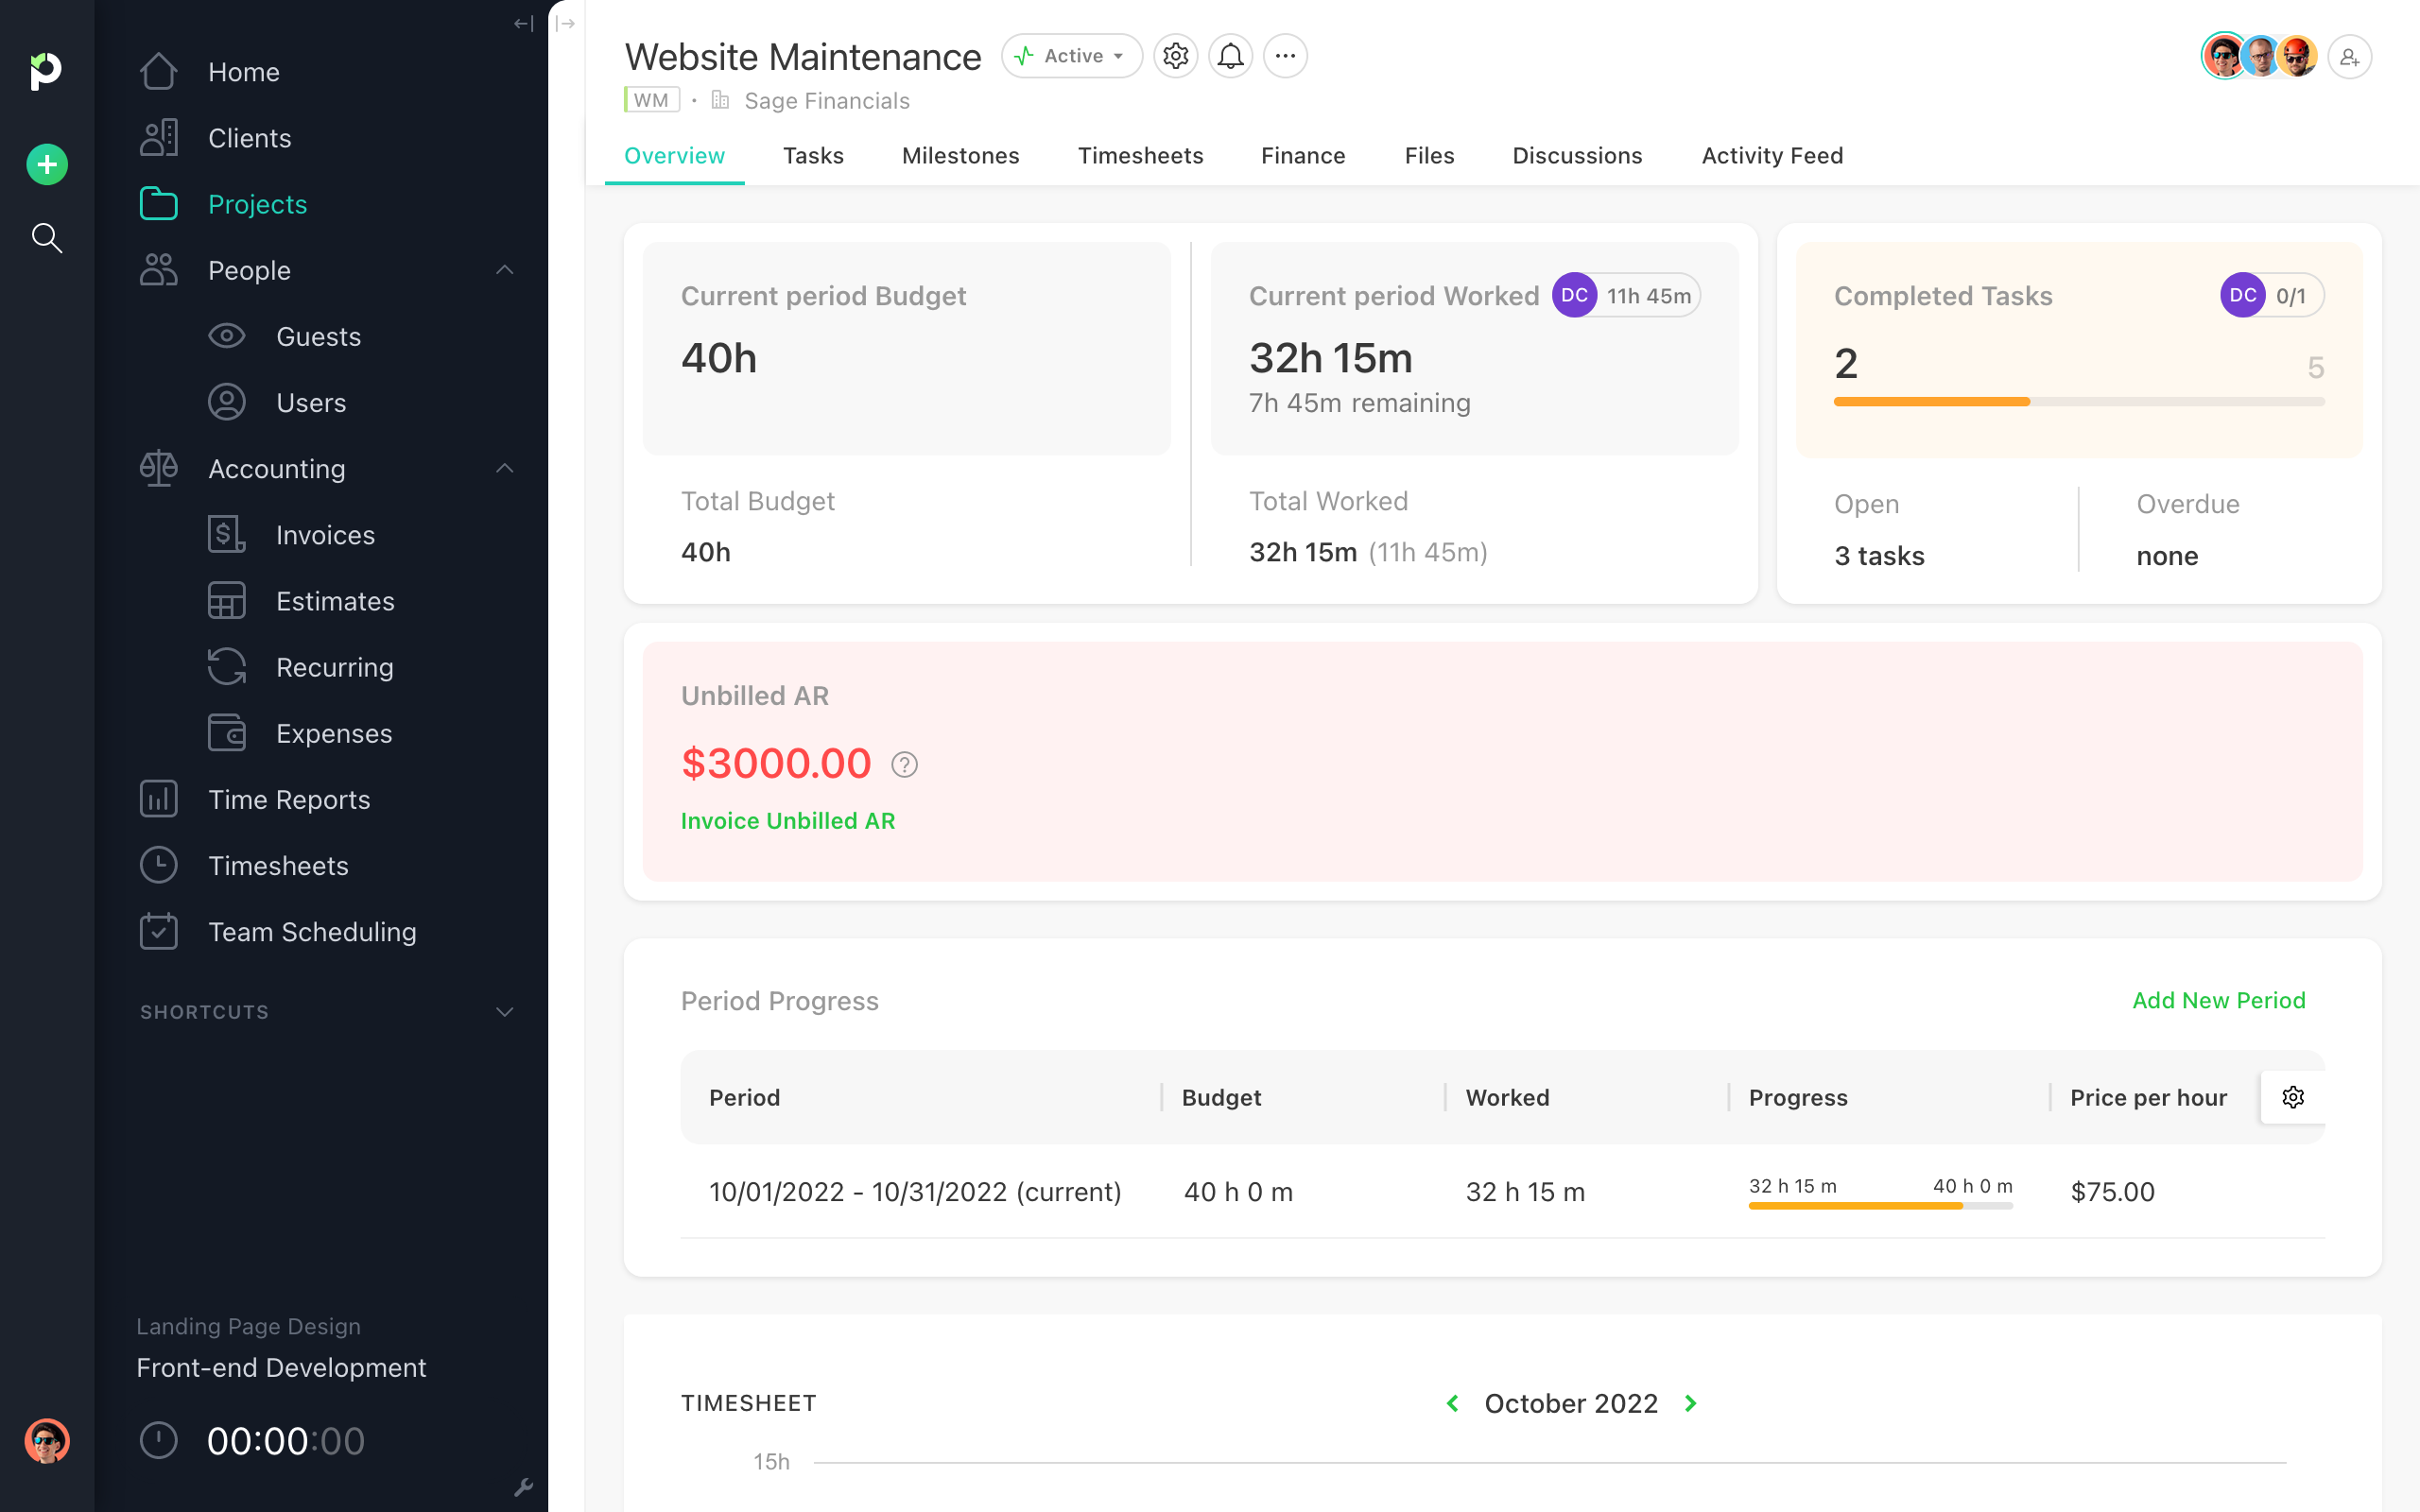Click the Accounting scales icon
Screen dimensions: 2420x1512
coord(158,468)
